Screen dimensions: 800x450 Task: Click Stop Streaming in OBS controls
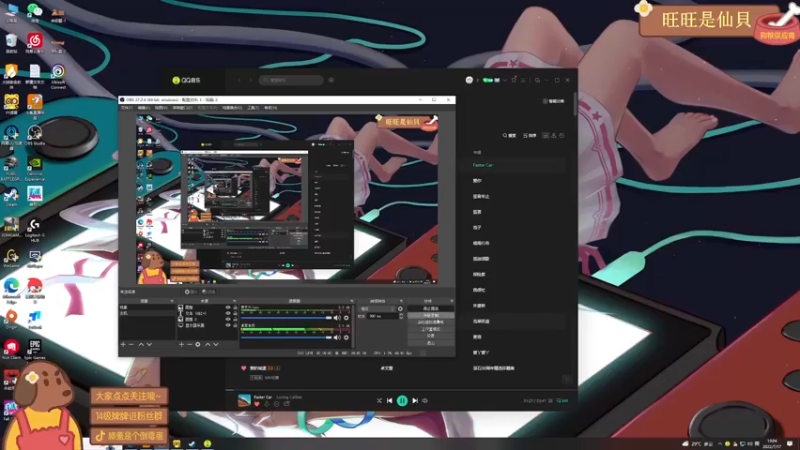tap(431, 308)
